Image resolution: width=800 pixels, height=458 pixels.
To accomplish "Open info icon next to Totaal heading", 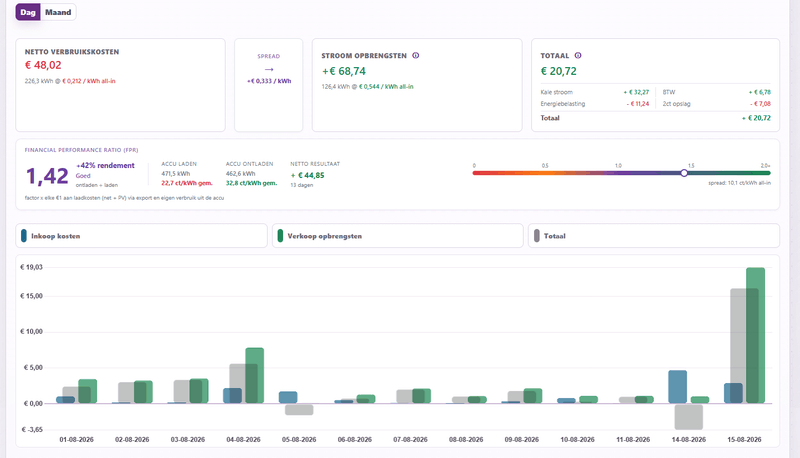I will click(x=578, y=56).
